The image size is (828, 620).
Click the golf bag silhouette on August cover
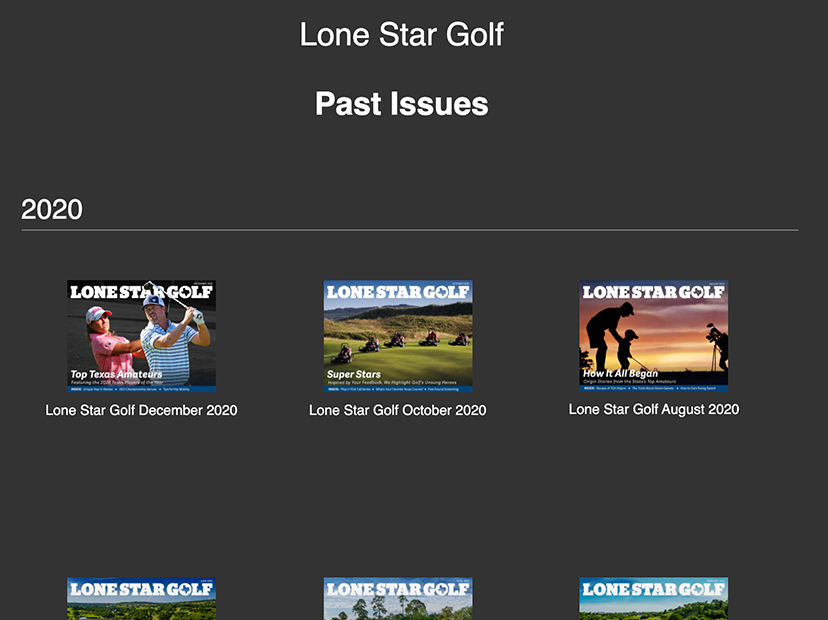point(718,346)
